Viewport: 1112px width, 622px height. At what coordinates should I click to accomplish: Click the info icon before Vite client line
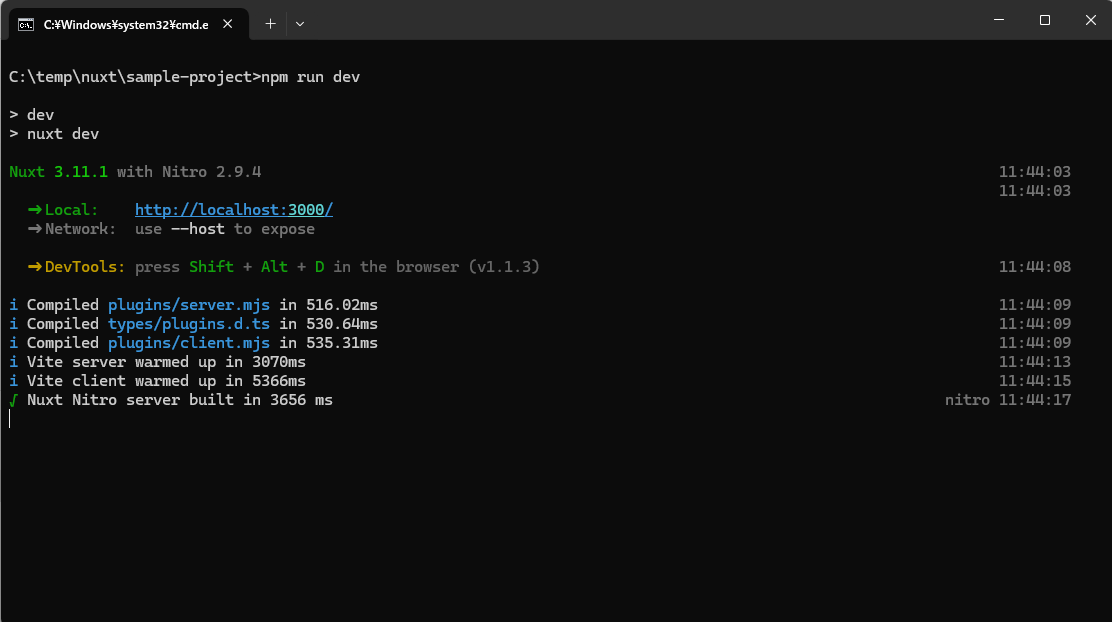click(x=14, y=381)
